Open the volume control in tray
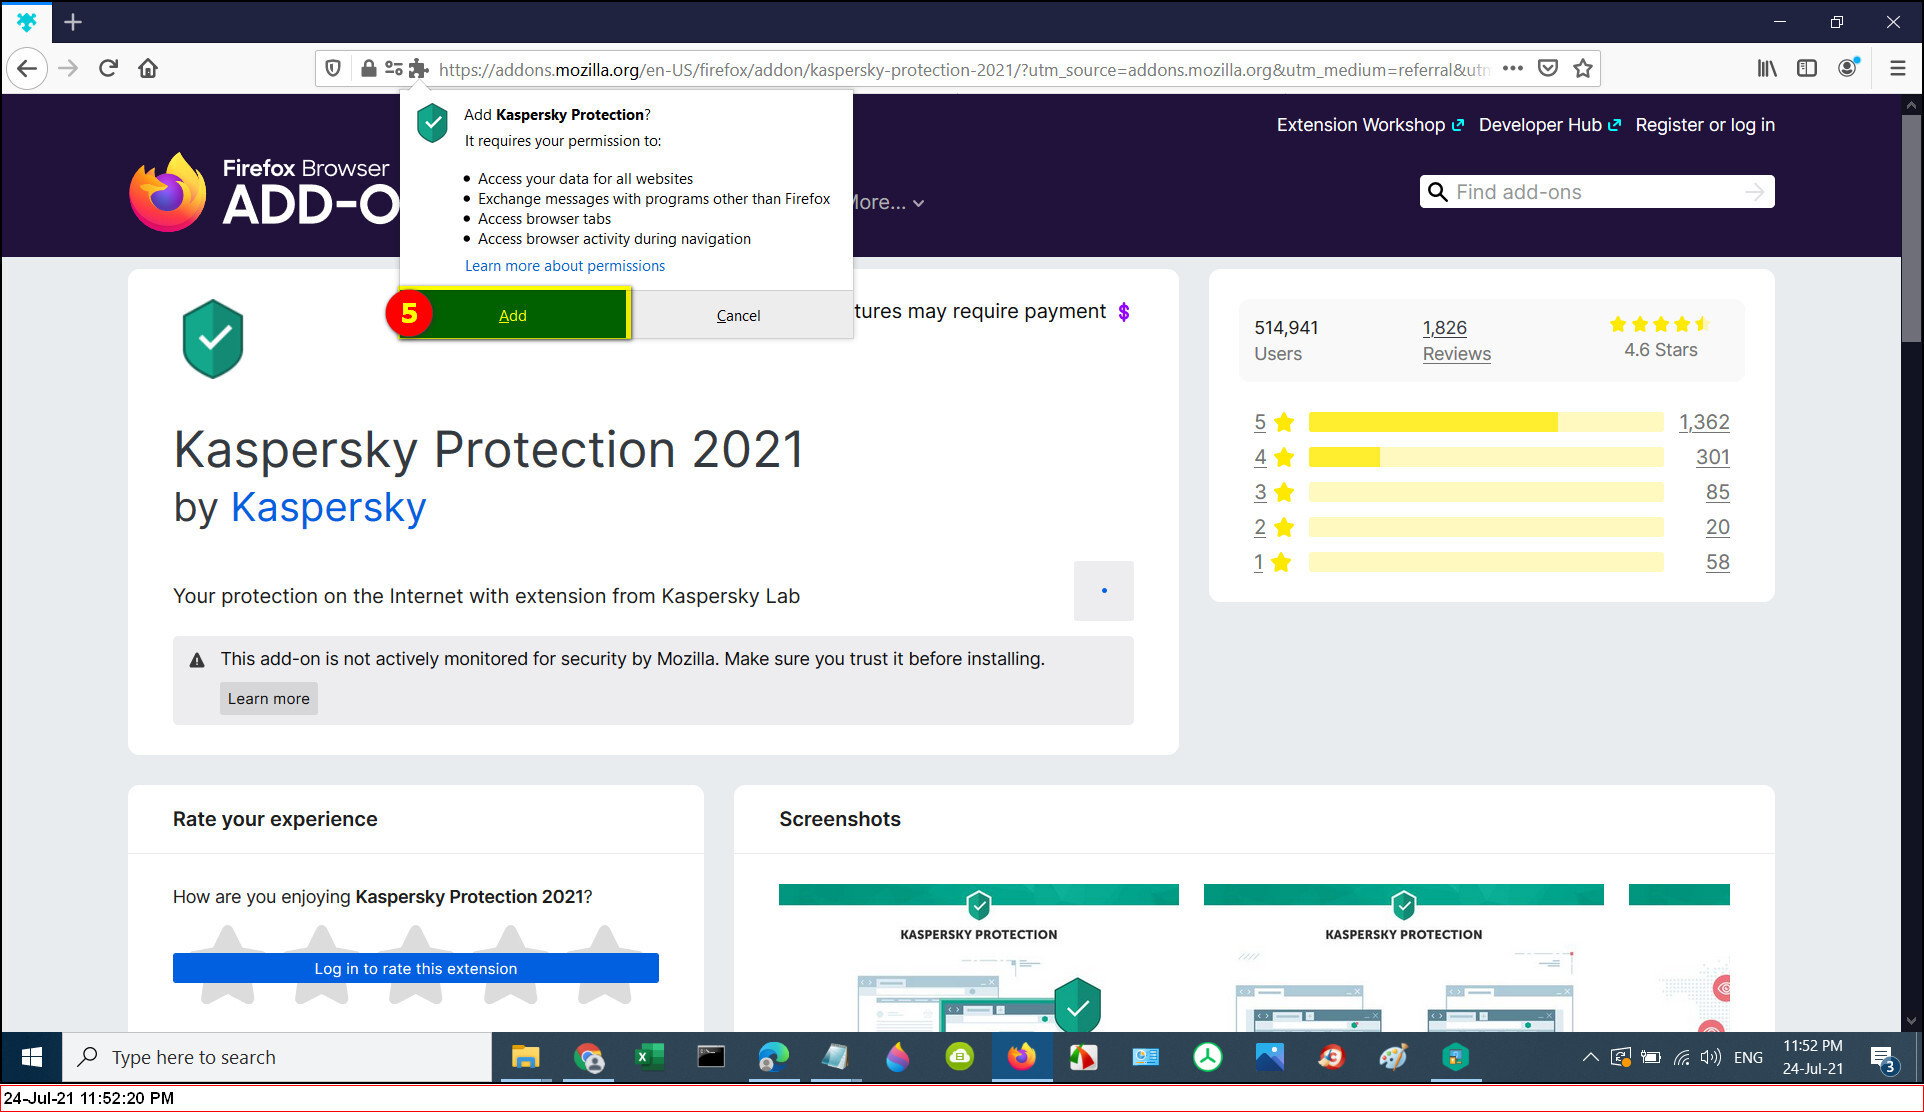The width and height of the screenshot is (1924, 1112). click(1711, 1057)
